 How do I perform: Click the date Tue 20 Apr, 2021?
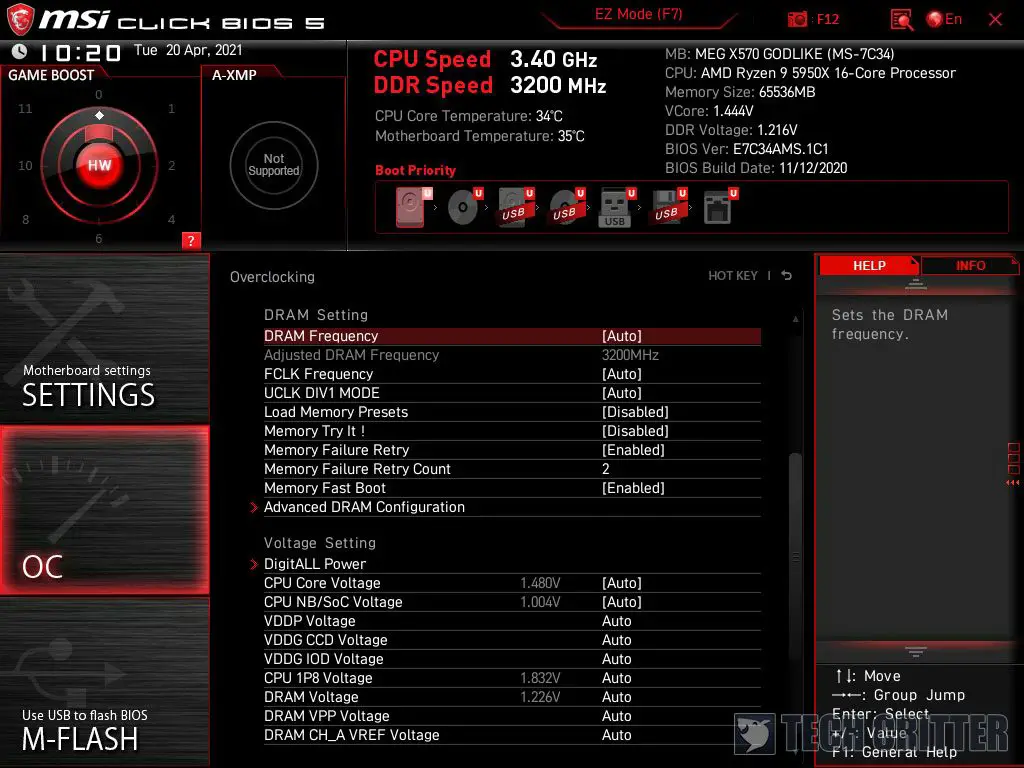coord(188,50)
